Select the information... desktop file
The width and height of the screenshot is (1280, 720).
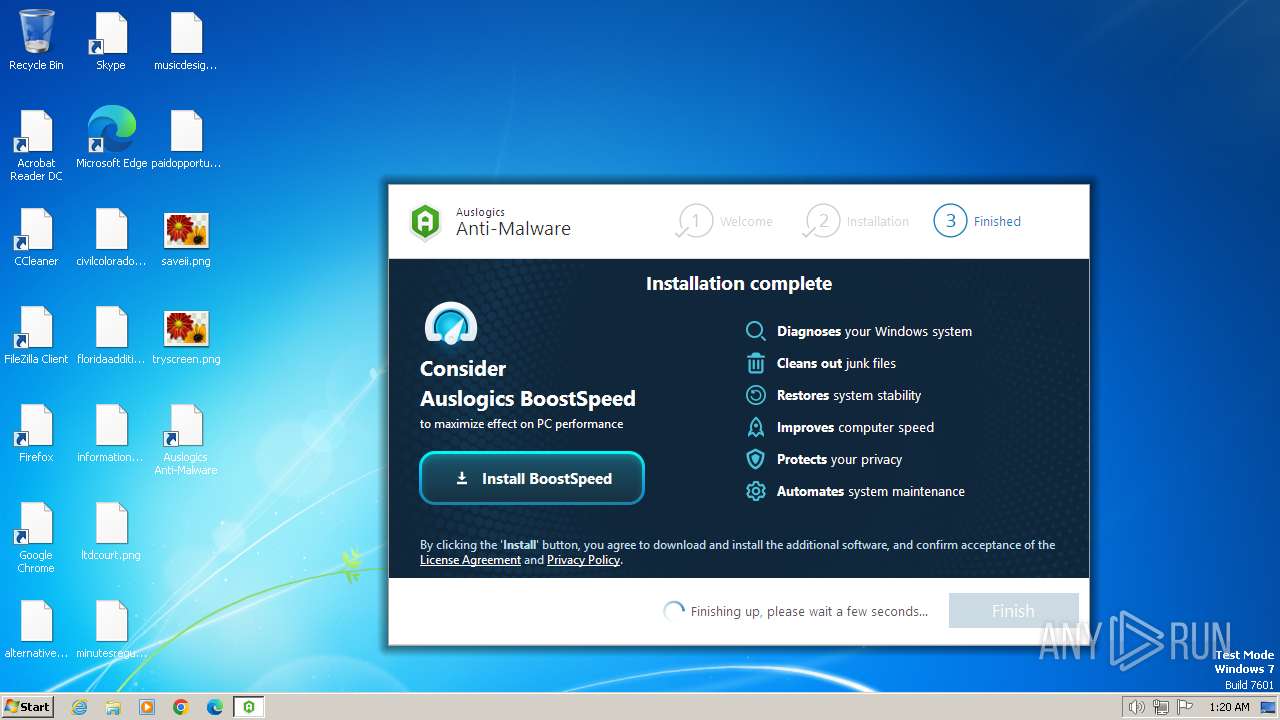coord(111,433)
